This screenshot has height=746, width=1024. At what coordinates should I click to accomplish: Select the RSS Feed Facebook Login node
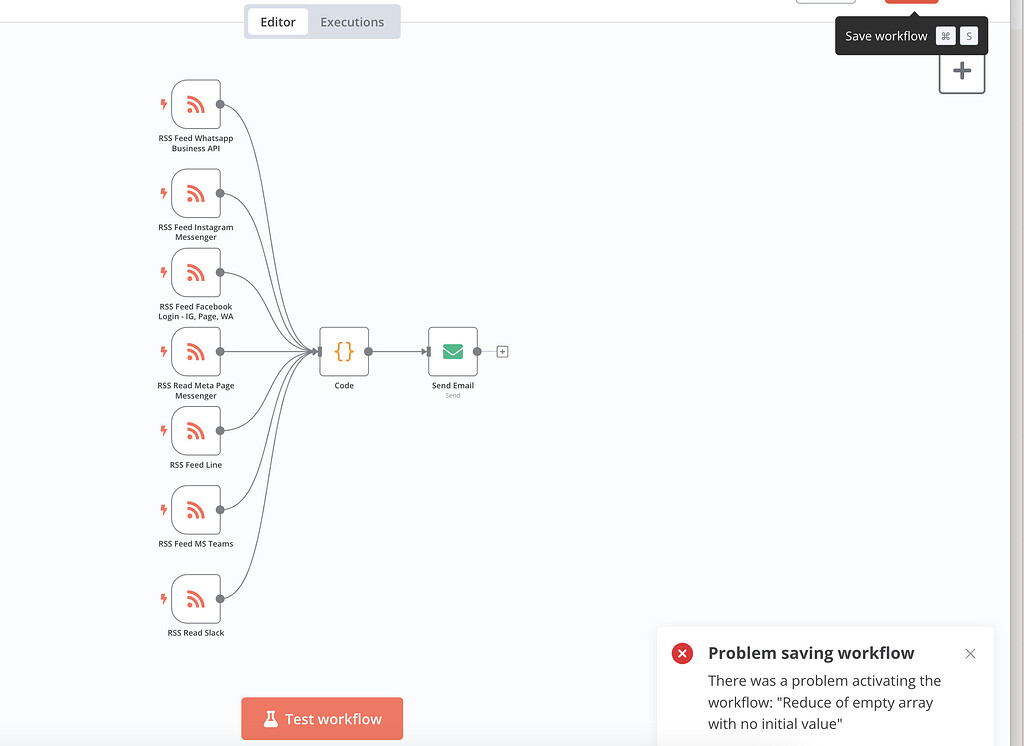(x=195, y=272)
